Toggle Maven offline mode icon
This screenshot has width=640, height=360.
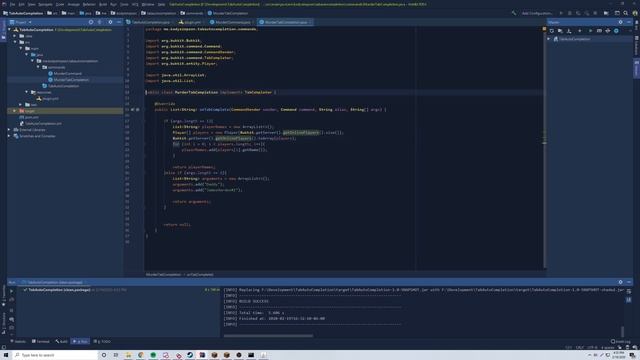click(608, 31)
